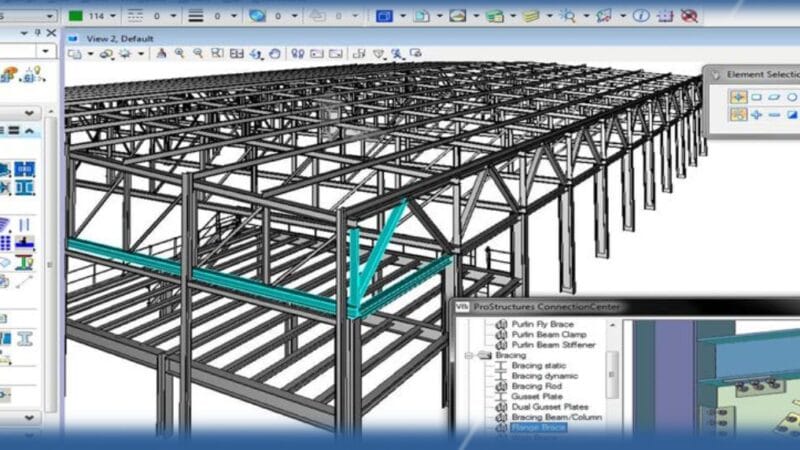Open the dropdown beside yellow layers icon

pyautogui.click(x=549, y=16)
